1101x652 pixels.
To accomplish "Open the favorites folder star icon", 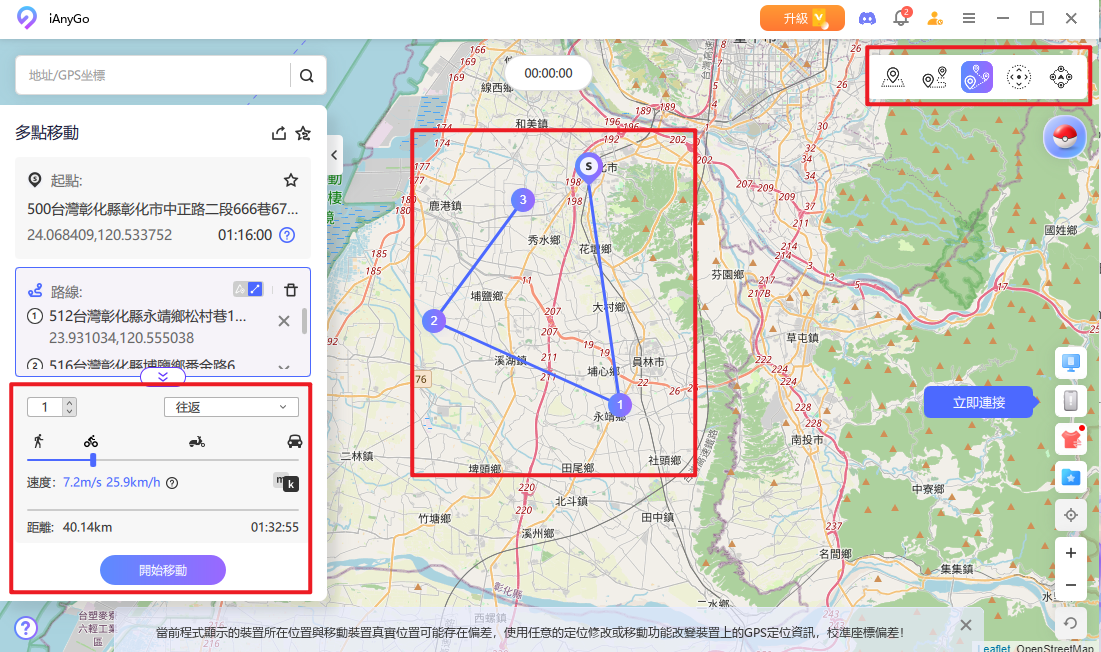I will (1070, 478).
